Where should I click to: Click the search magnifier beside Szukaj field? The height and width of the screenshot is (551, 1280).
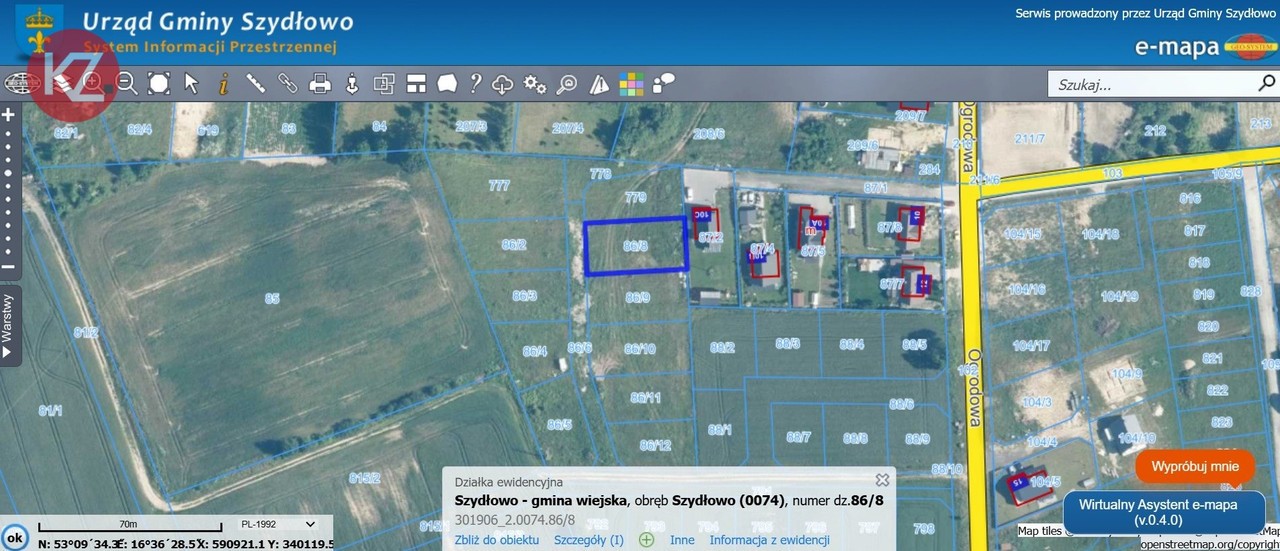(x=1266, y=84)
